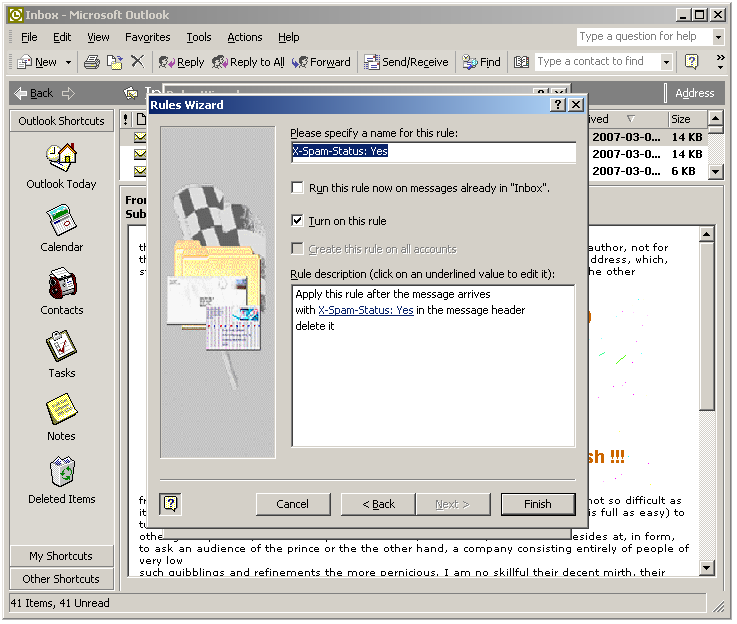Click the 'Type a contact to find' field
The height and width of the screenshot is (624, 737).
pyautogui.click(x=597, y=62)
